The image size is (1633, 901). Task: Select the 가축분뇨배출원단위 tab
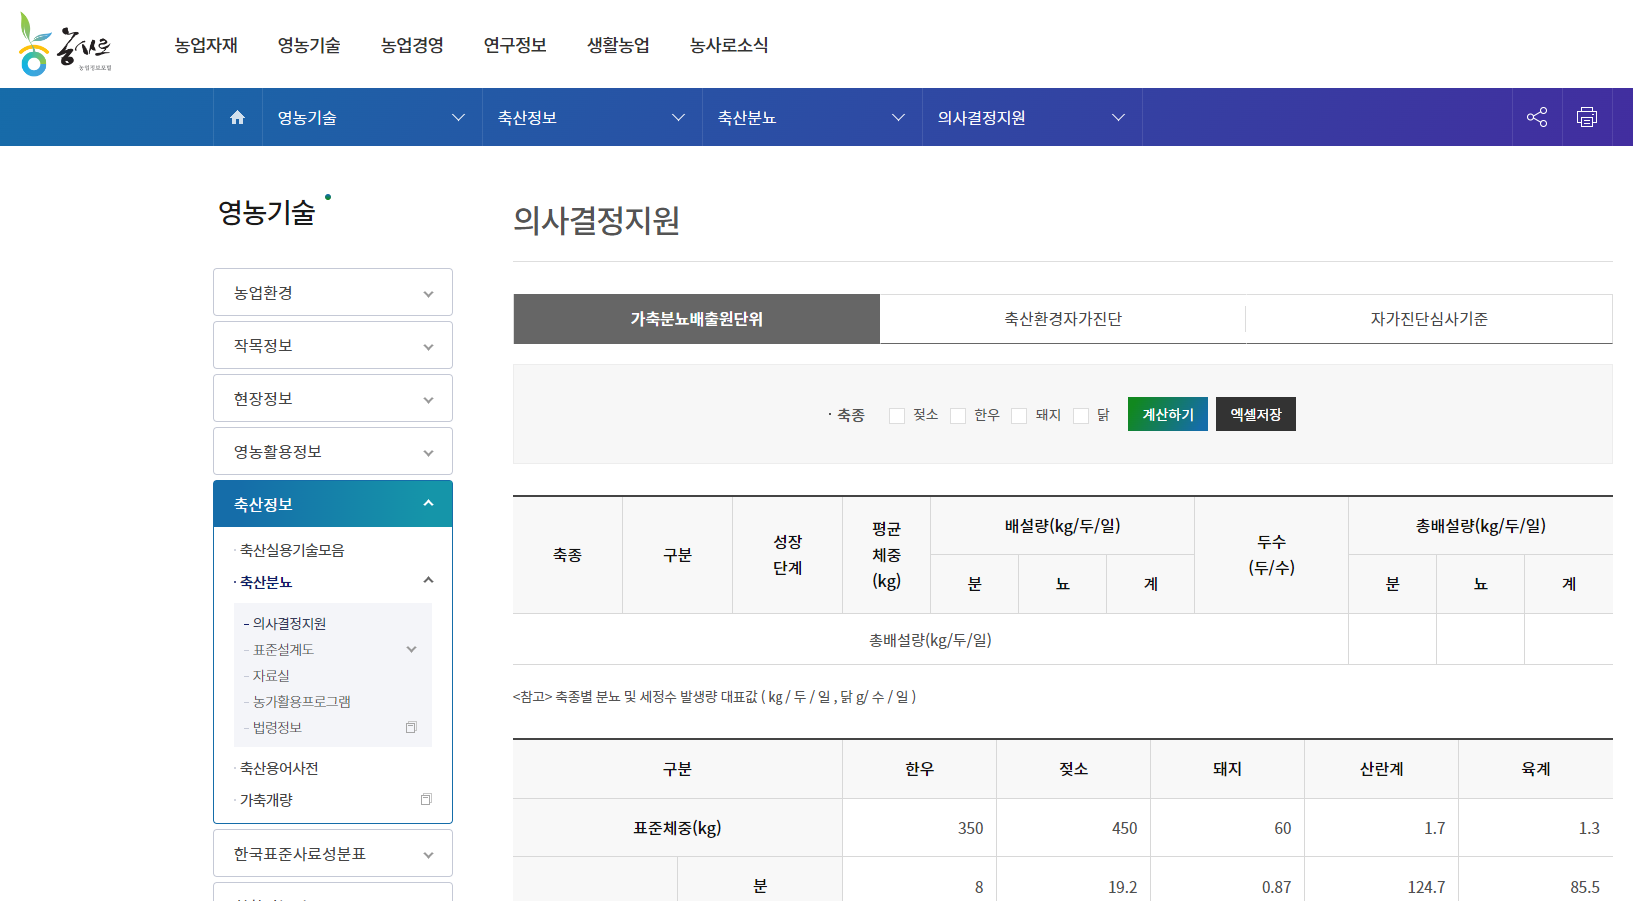[697, 319]
